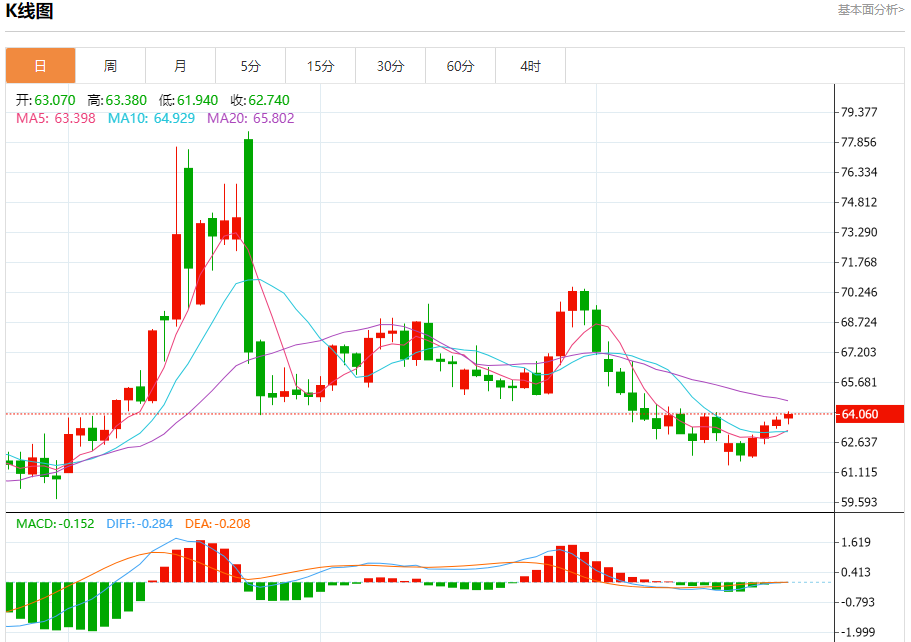
Task: Click the MA5 63.398 indicator label
Action: [55, 118]
